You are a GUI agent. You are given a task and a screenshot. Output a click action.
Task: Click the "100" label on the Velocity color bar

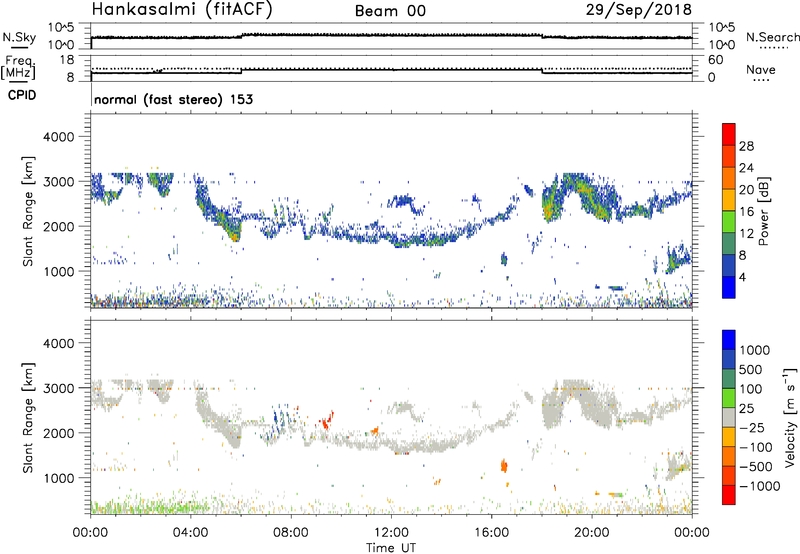(x=751, y=389)
